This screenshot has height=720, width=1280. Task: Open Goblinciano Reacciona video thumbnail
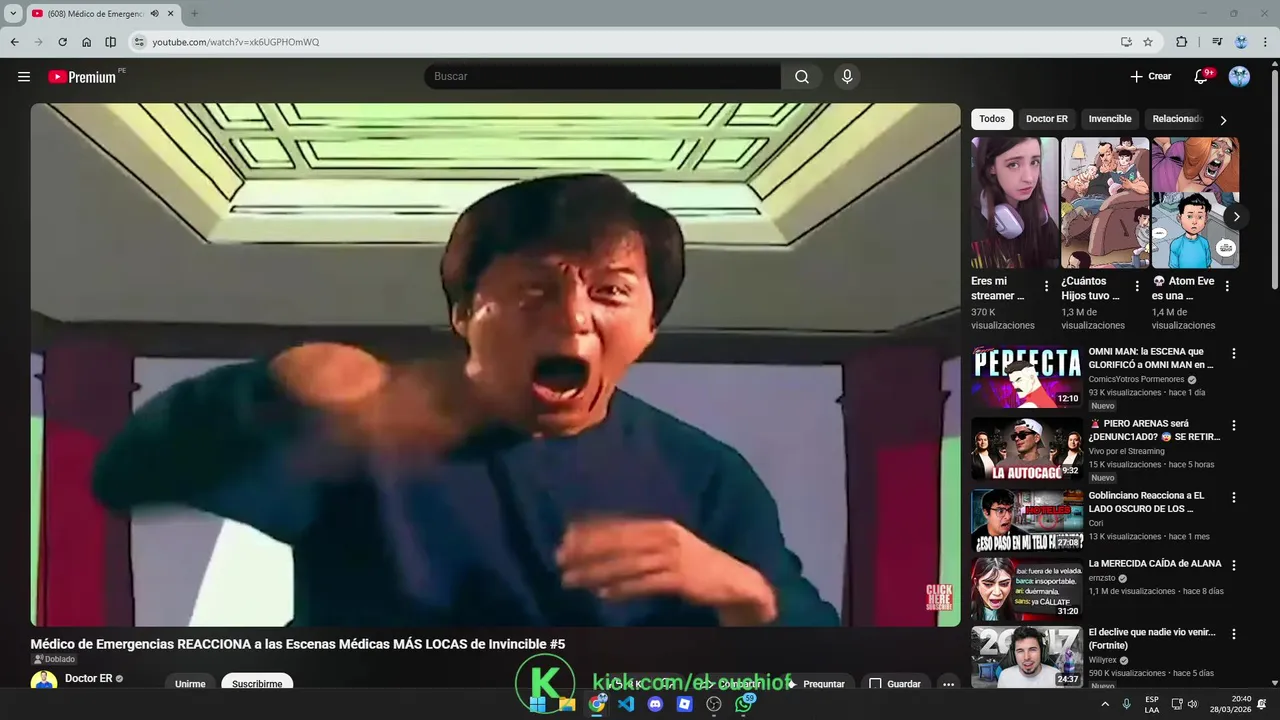tap(1027, 520)
